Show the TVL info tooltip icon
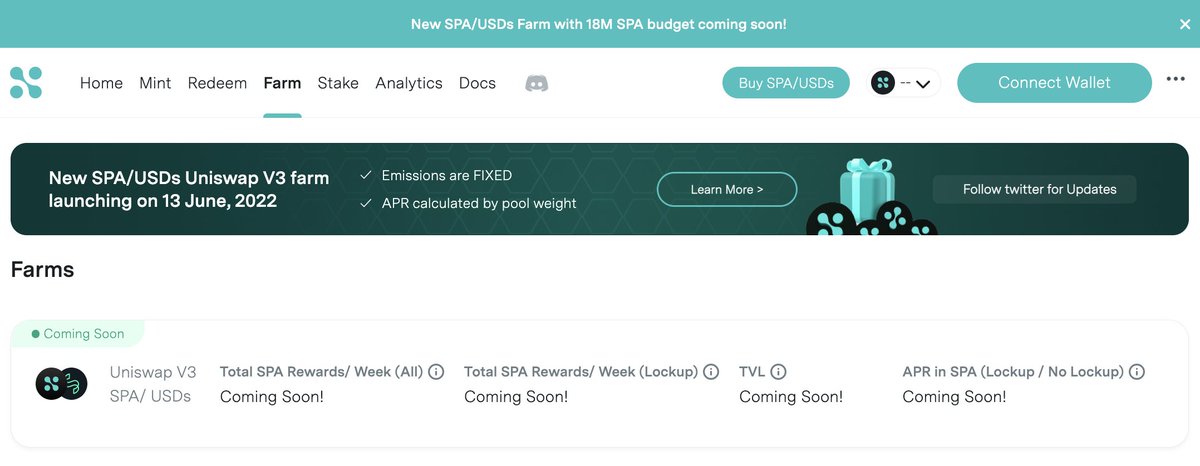The height and width of the screenshot is (466, 1200). [x=778, y=372]
